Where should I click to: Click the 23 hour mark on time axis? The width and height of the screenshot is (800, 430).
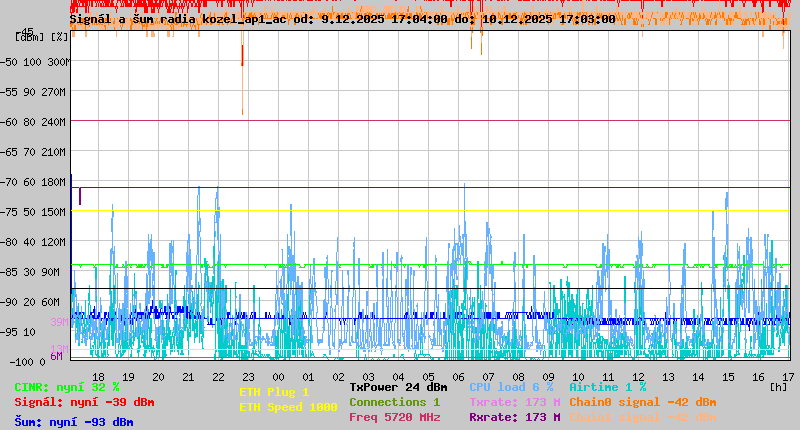pyautogui.click(x=249, y=376)
